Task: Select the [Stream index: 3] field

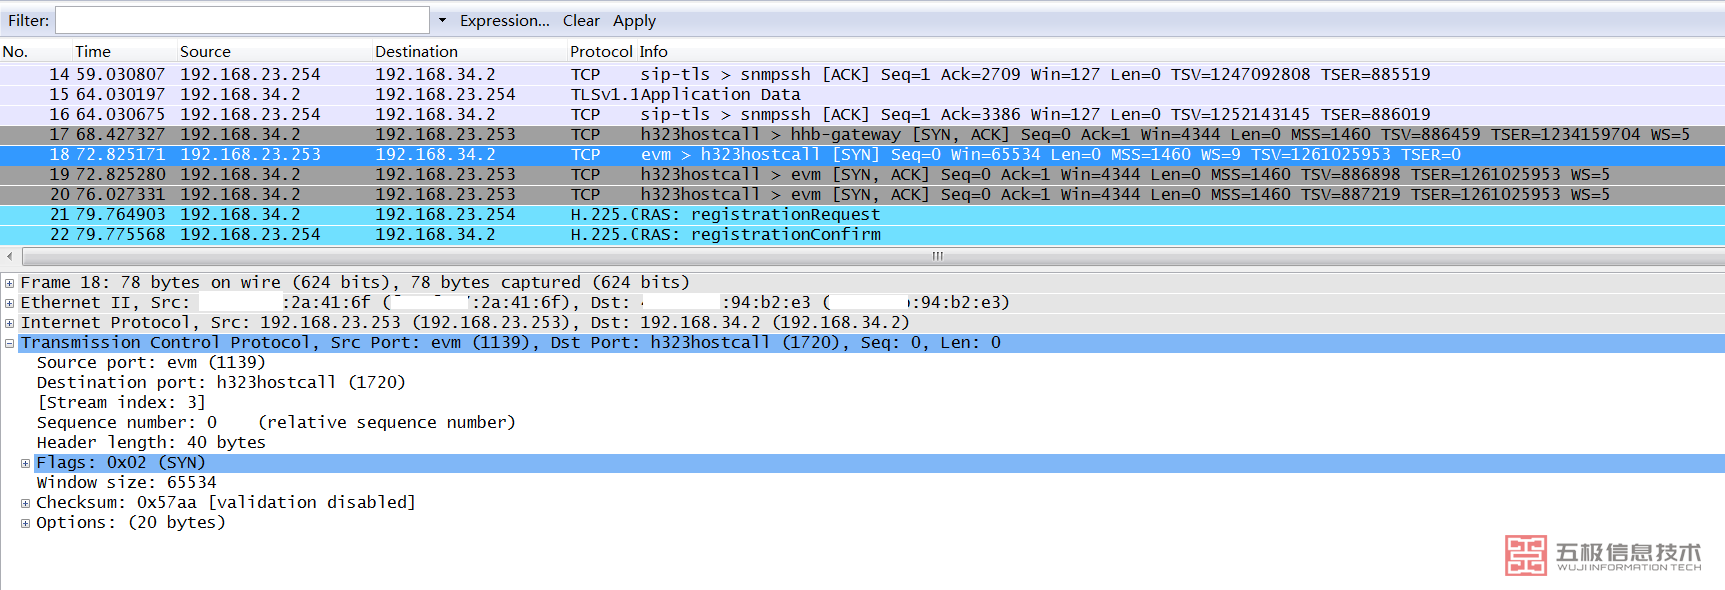Action: point(121,403)
